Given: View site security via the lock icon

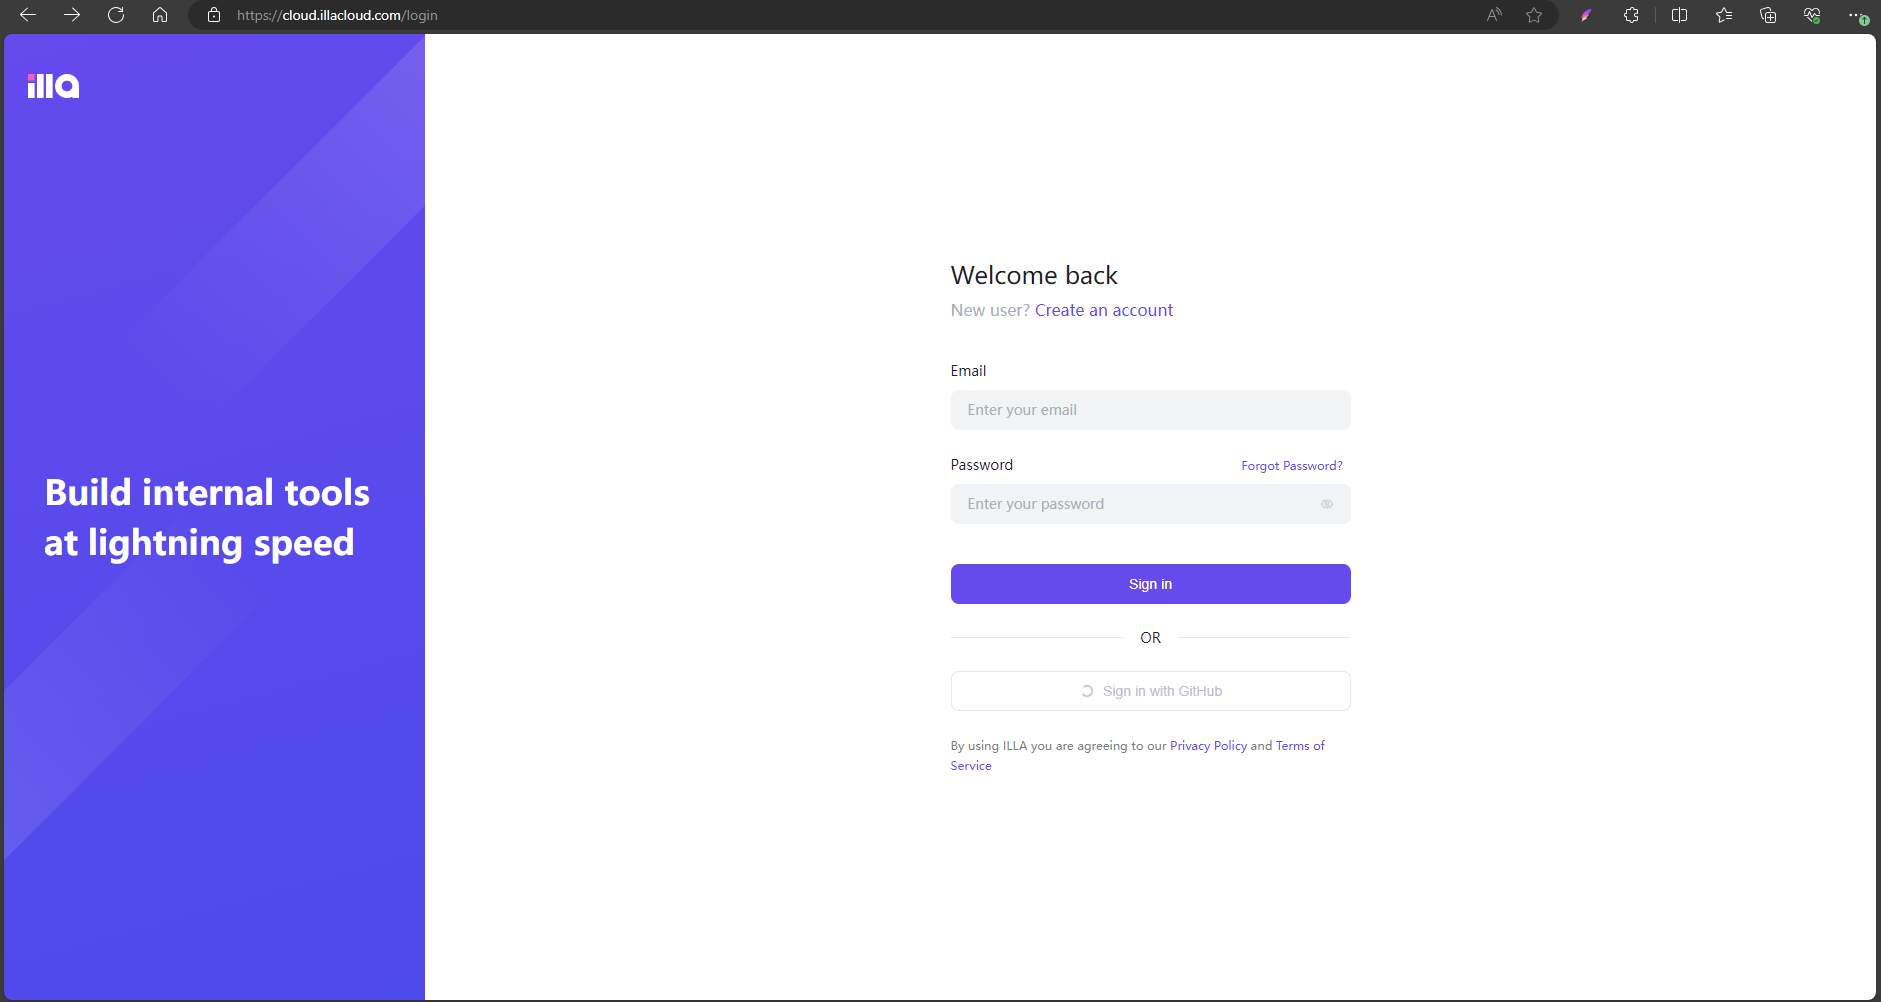Looking at the screenshot, I should pyautogui.click(x=213, y=15).
